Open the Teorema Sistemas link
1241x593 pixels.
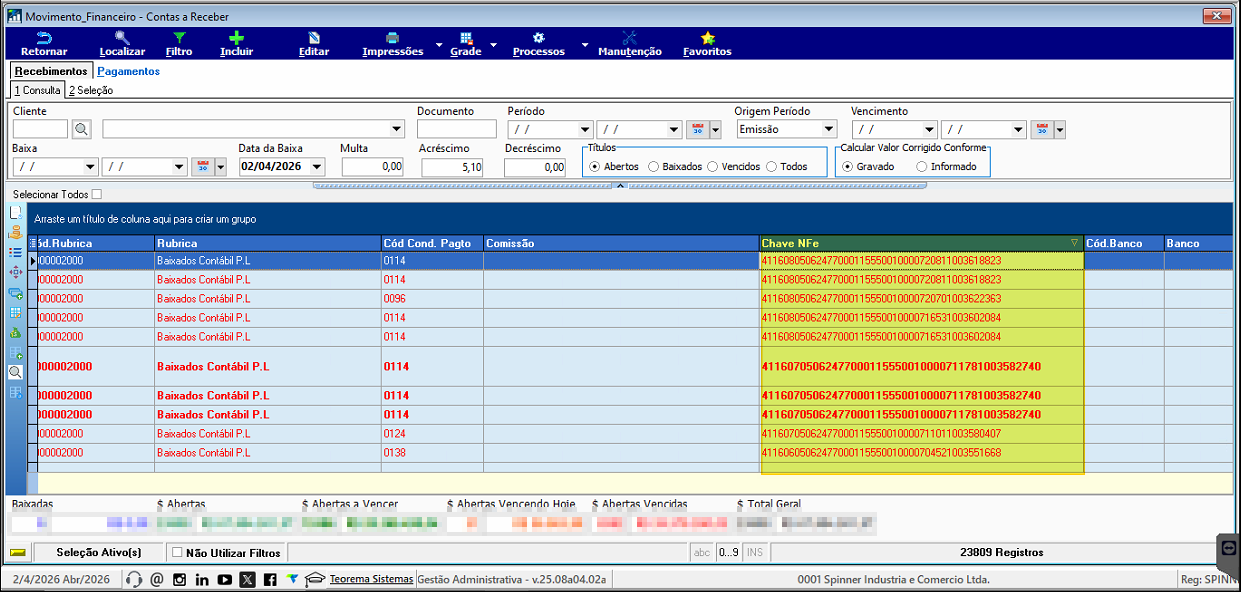[371, 579]
